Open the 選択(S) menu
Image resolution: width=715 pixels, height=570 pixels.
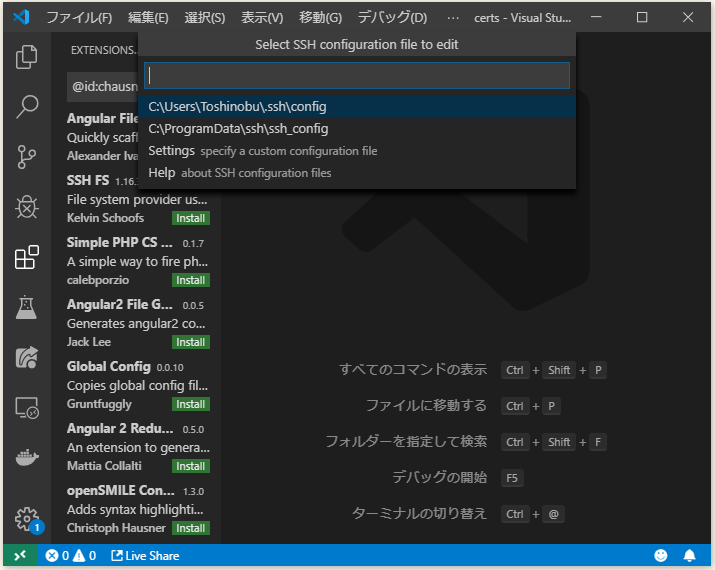(205, 17)
